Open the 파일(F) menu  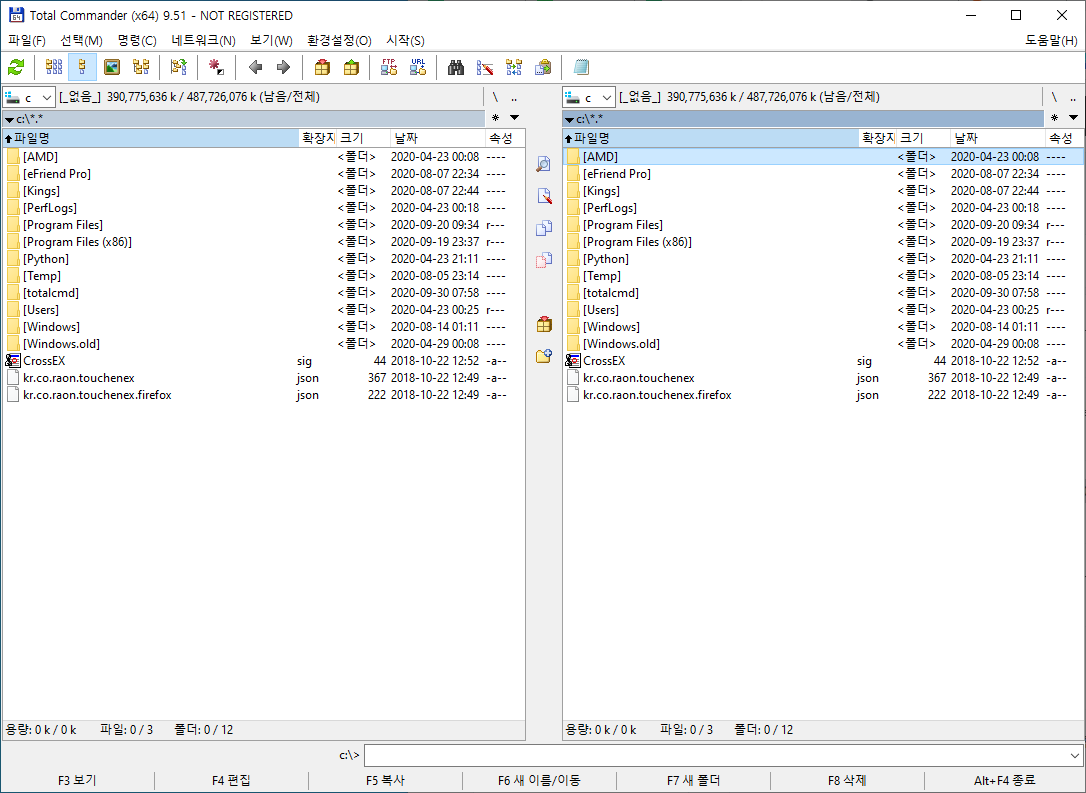pos(26,41)
